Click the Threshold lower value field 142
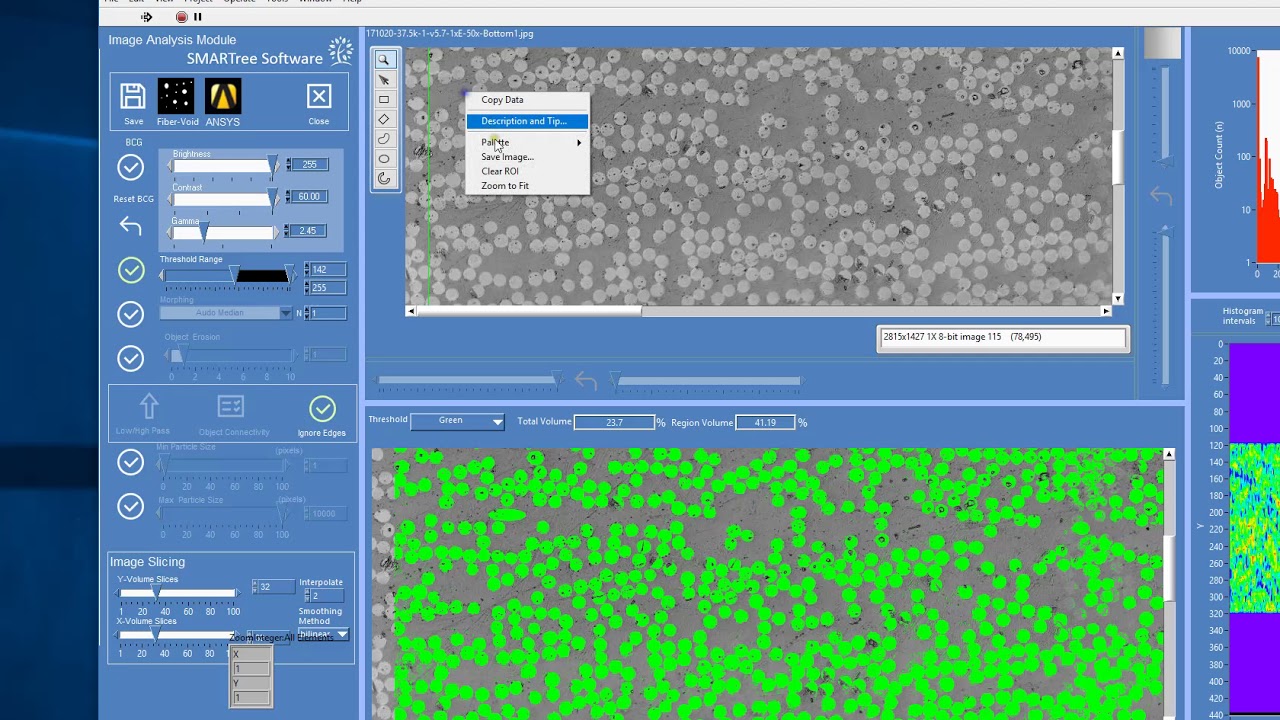This screenshot has height=720, width=1280. click(x=328, y=270)
